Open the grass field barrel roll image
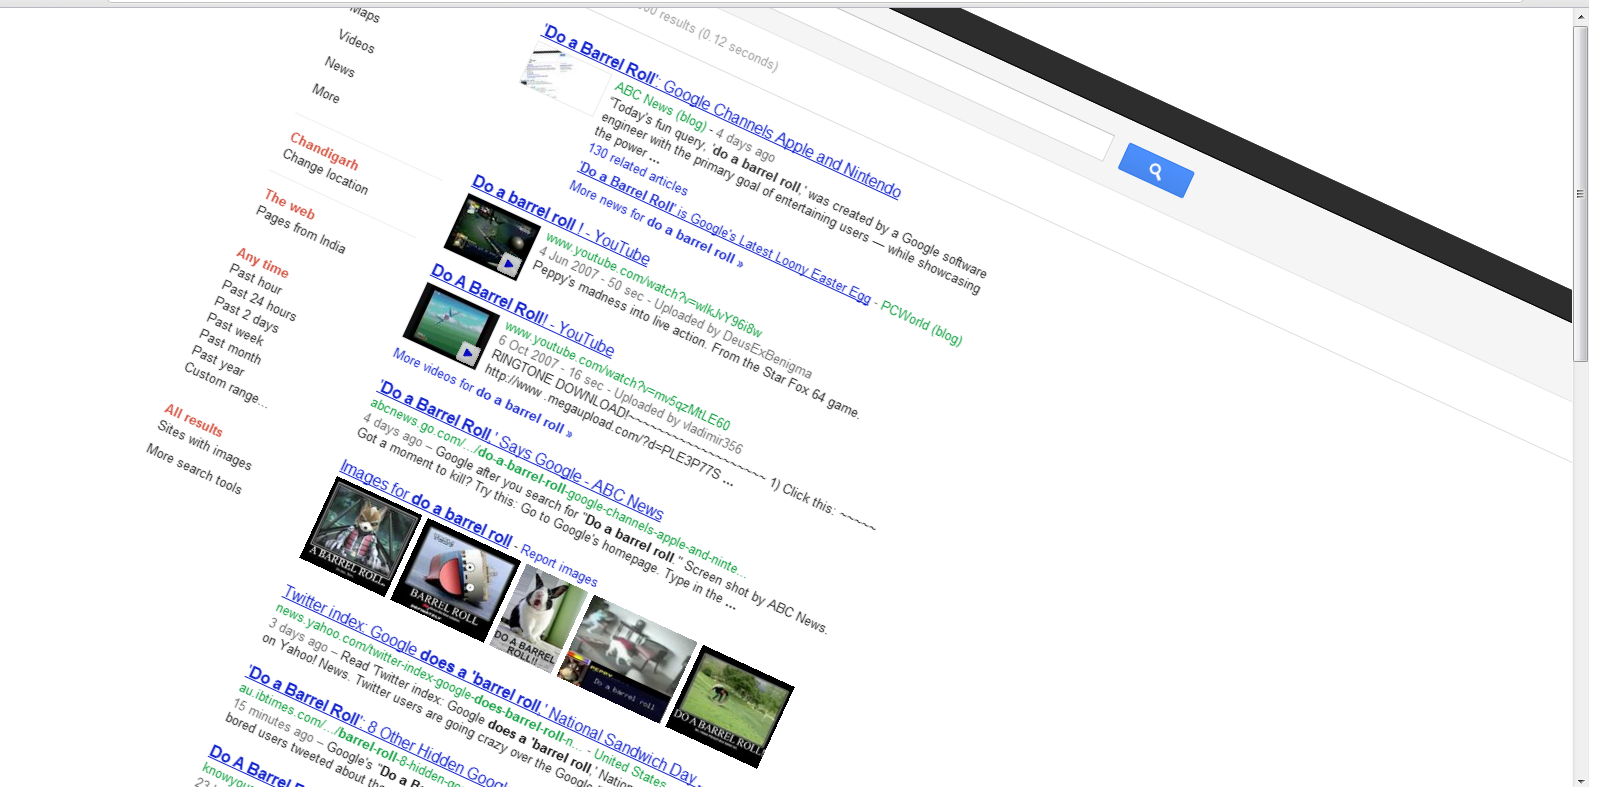Image resolution: width=1600 pixels, height=787 pixels. 730,706
